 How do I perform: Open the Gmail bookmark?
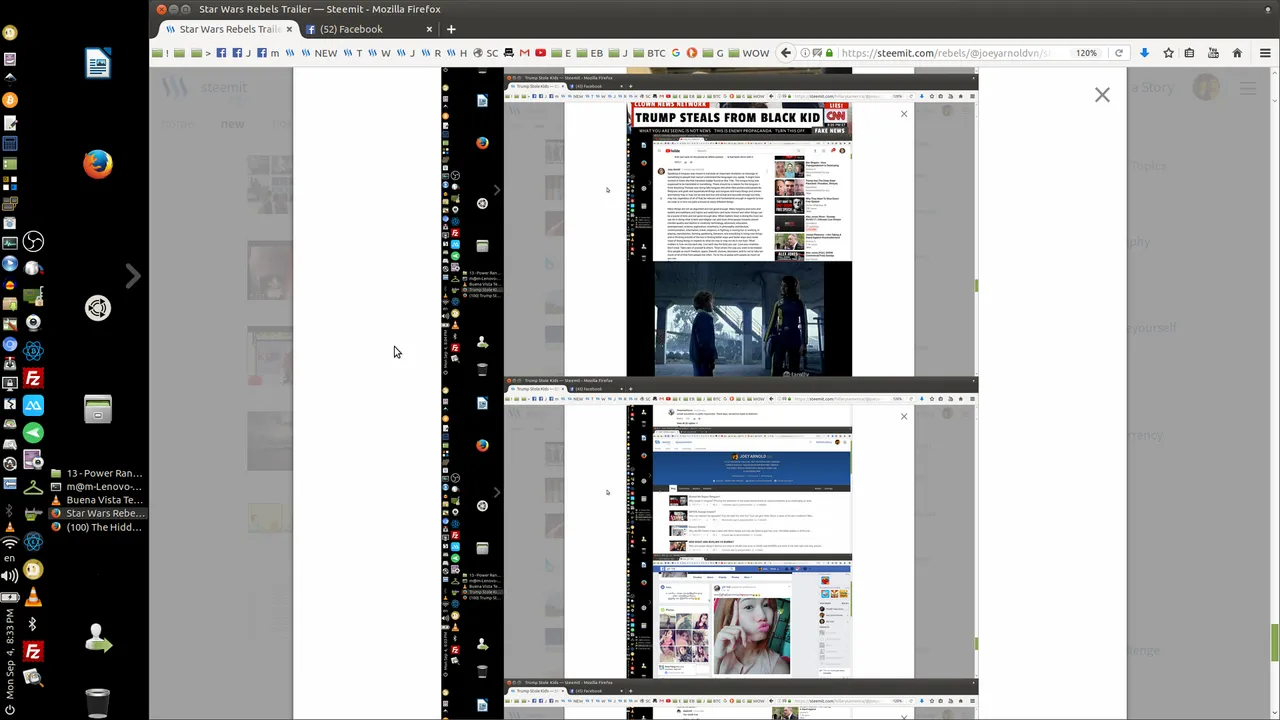click(524, 53)
